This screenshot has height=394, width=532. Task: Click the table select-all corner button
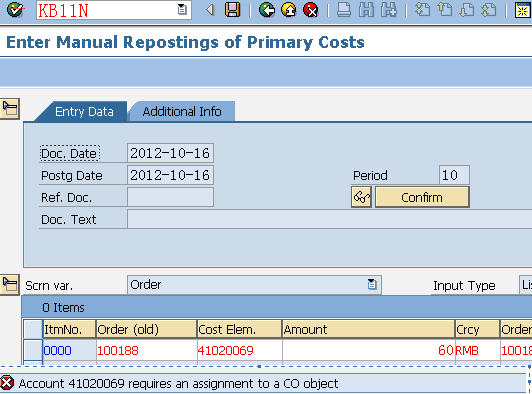point(33,329)
